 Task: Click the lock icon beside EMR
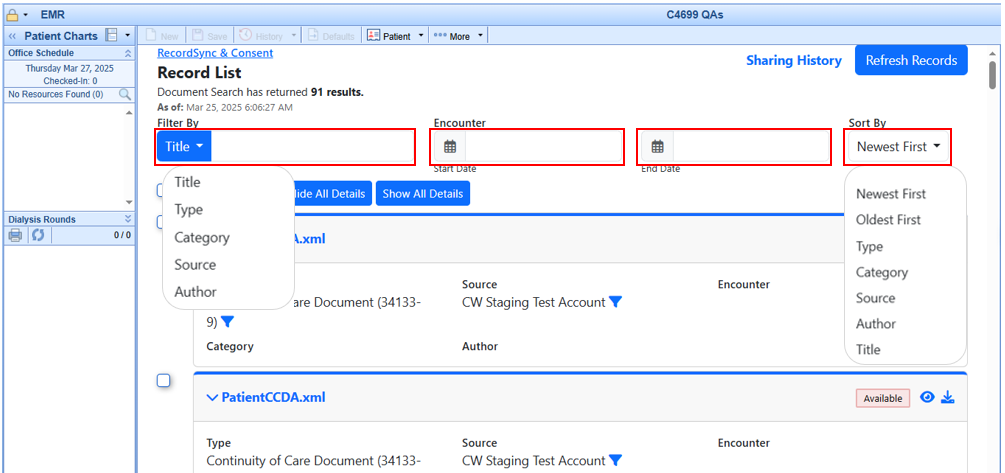click(12, 14)
